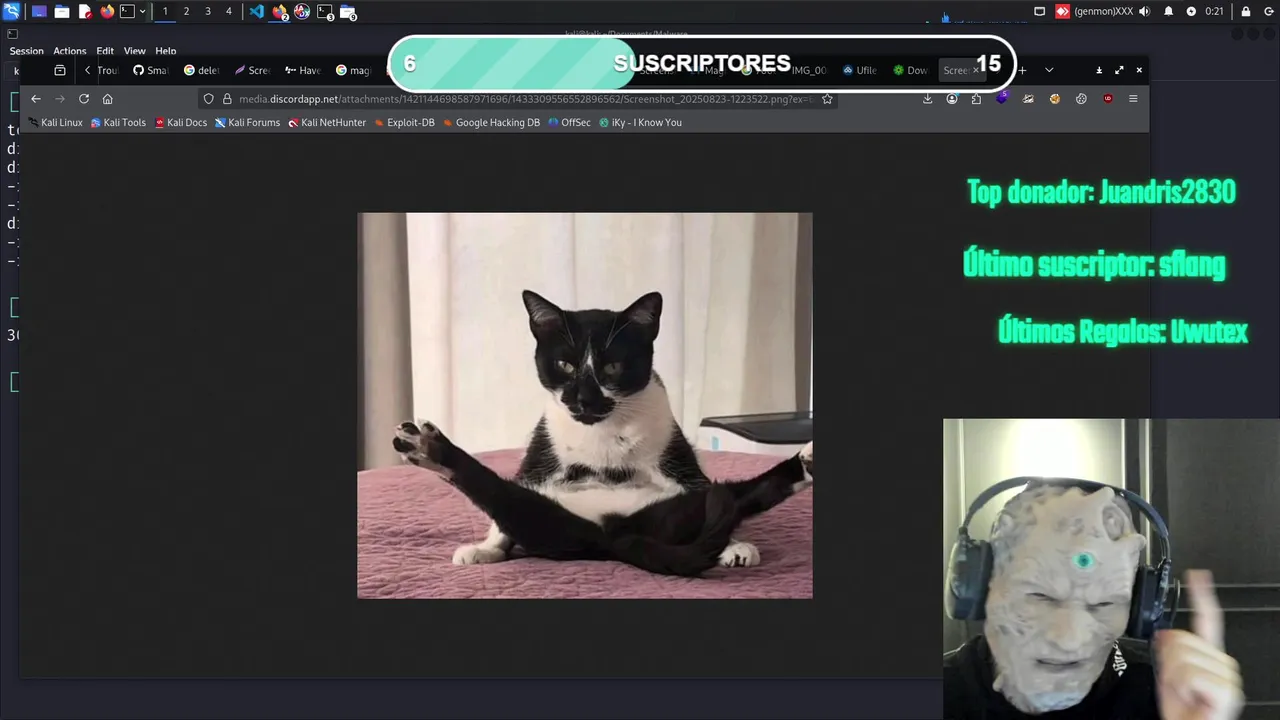The height and width of the screenshot is (720, 1280).
Task: Open the Firefox downloads panel
Action: pyautogui.click(x=927, y=99)
